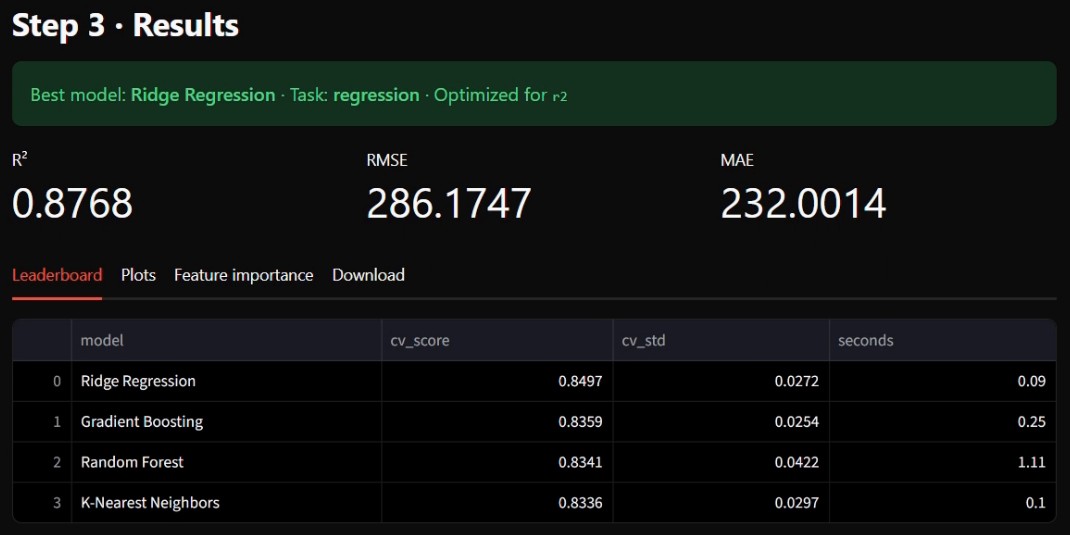Select the Random Forest model cell
1070x535 pixels.
click(227, 462)
